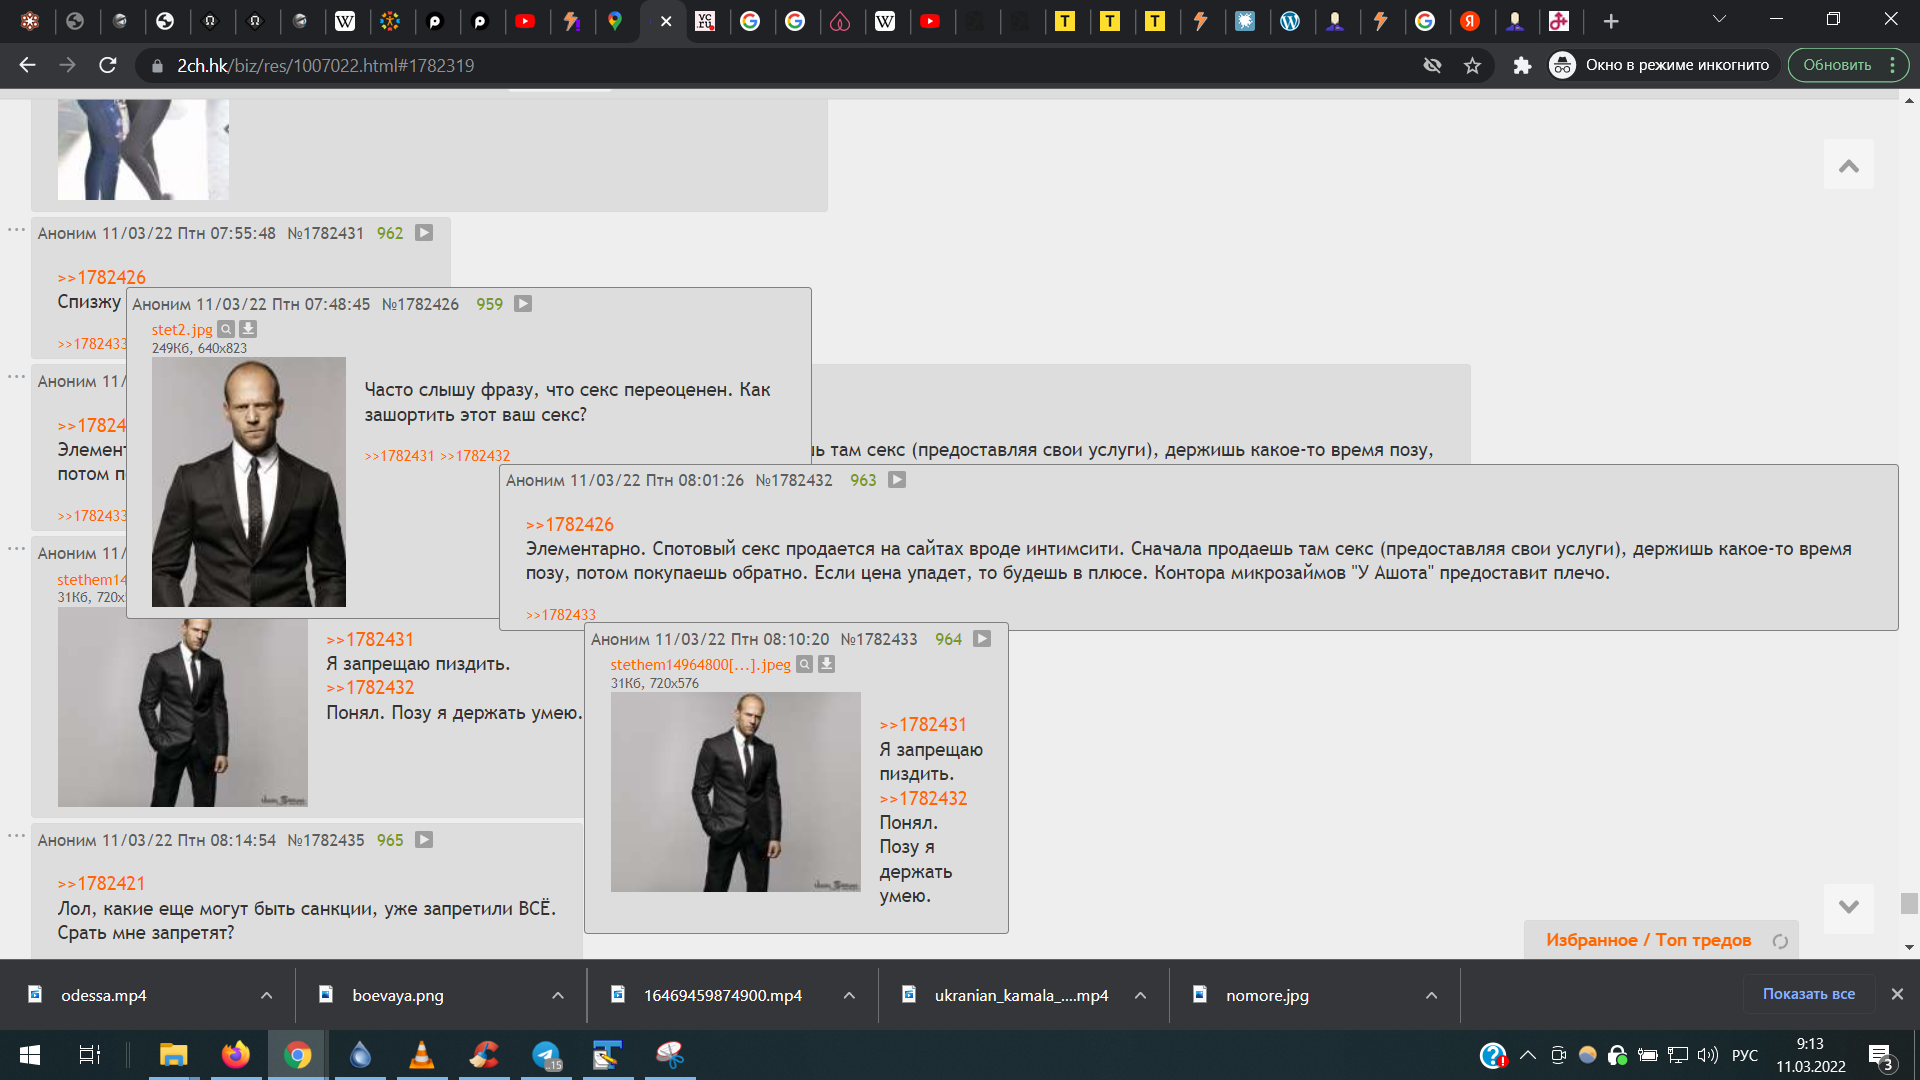The height and width of the screenshot is (1080, 1920).
Task: Reply icon on post №1782426
Action: (x=523, y=304)
